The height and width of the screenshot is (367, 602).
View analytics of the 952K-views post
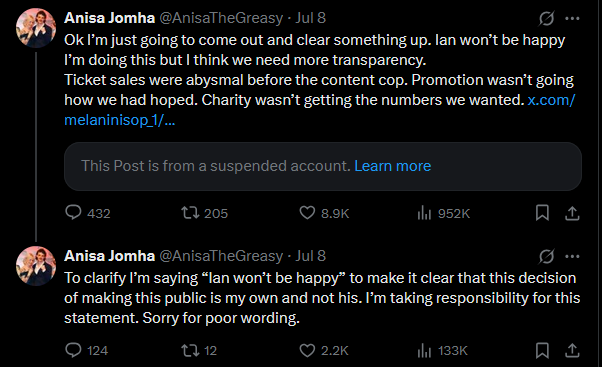click(x=443, y=213)
